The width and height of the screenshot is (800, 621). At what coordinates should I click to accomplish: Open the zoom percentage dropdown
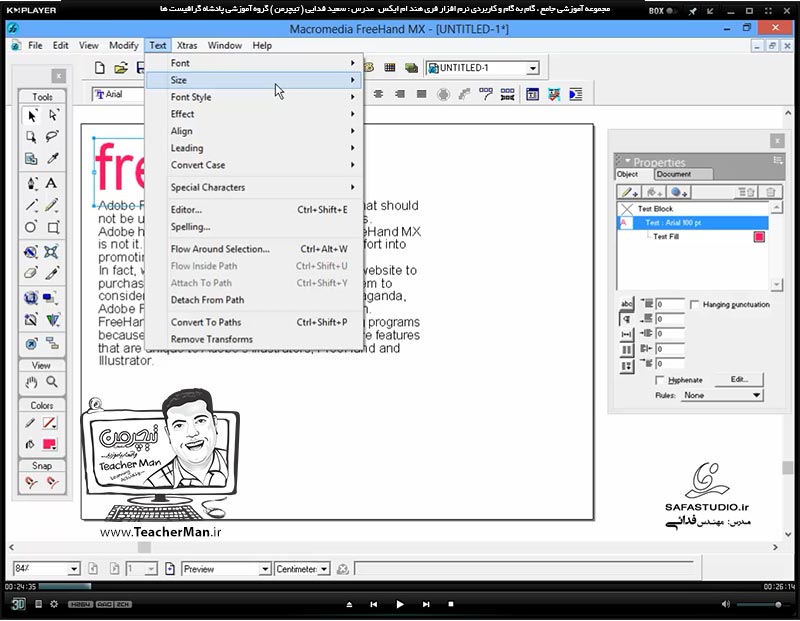pyautogui.click(x=74, y=569)
